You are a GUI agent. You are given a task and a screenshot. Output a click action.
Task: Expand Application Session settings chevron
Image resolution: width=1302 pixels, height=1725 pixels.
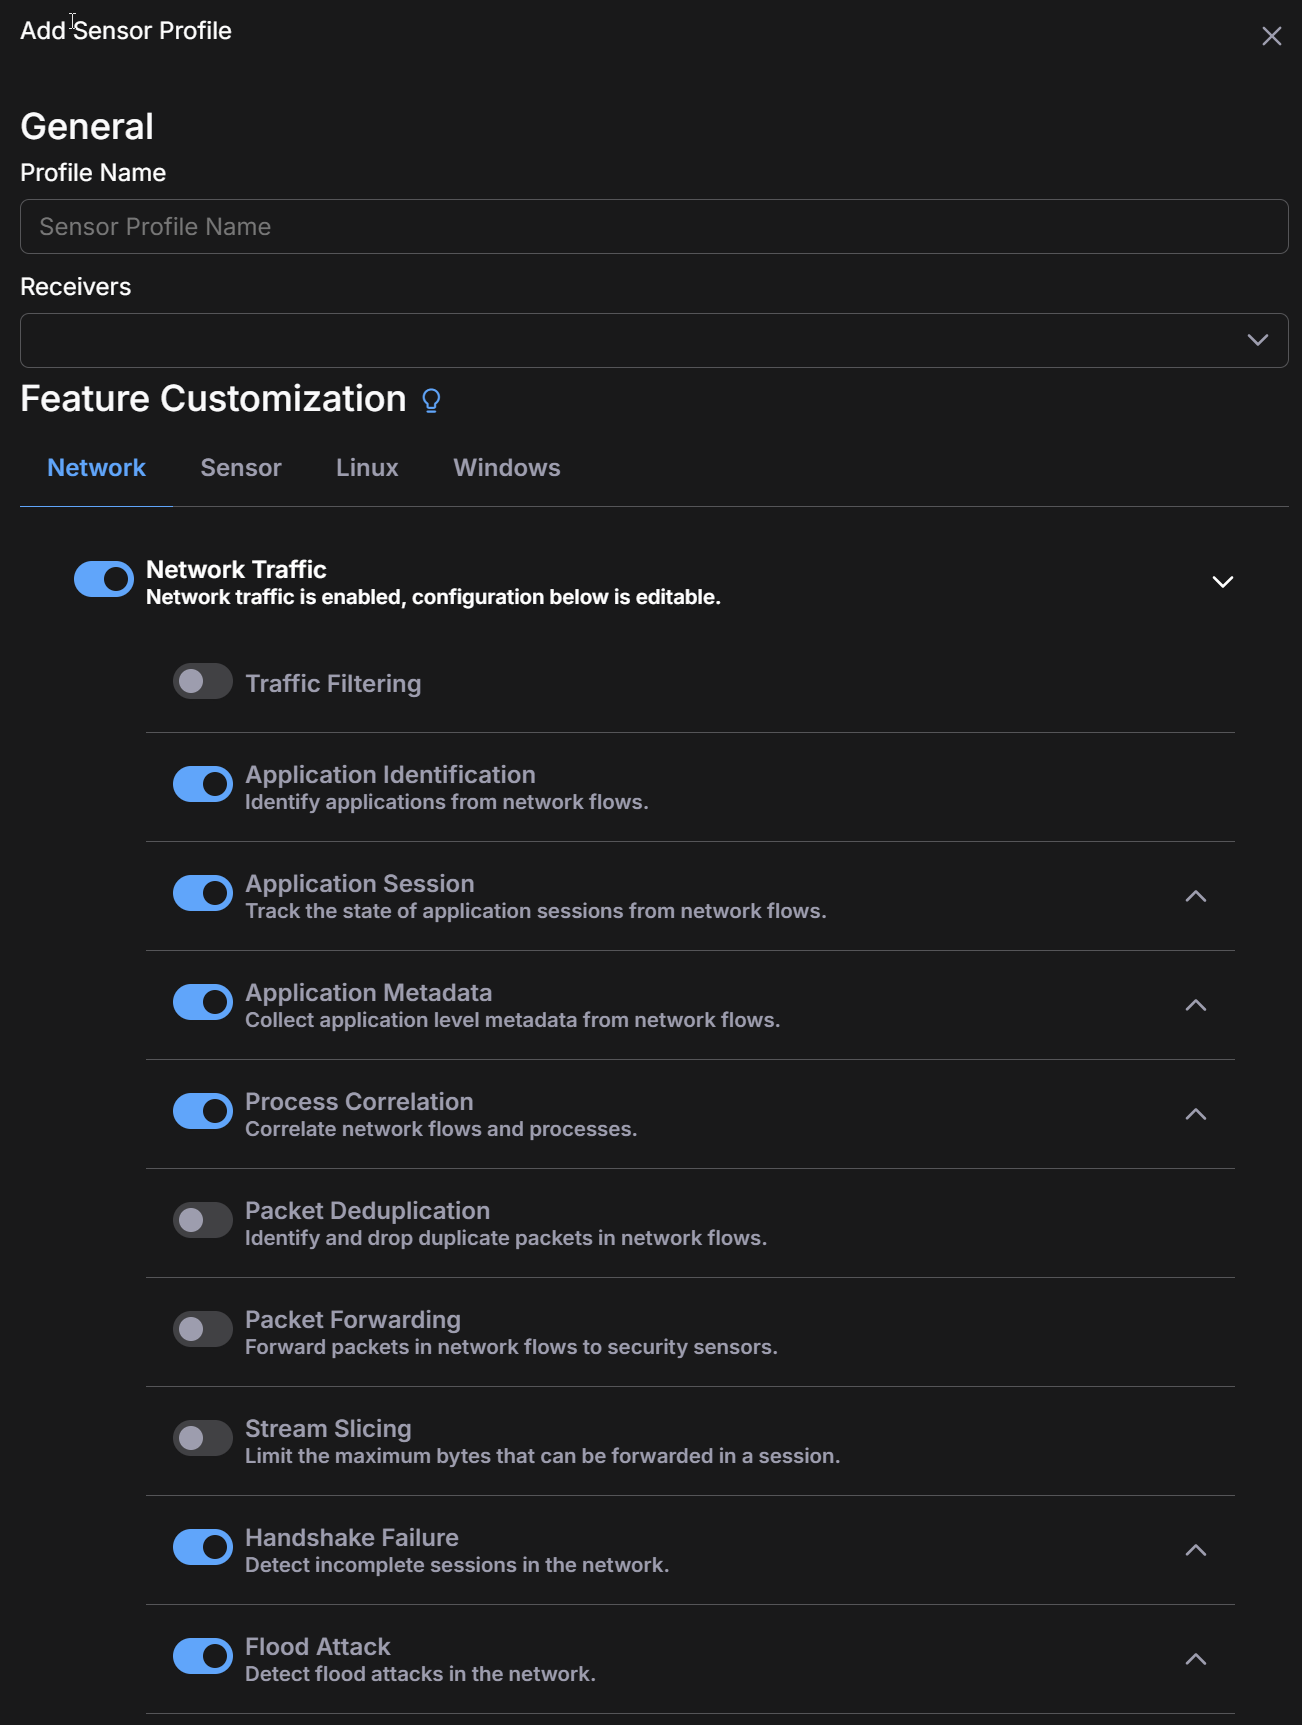click(x=1195, y=896)
